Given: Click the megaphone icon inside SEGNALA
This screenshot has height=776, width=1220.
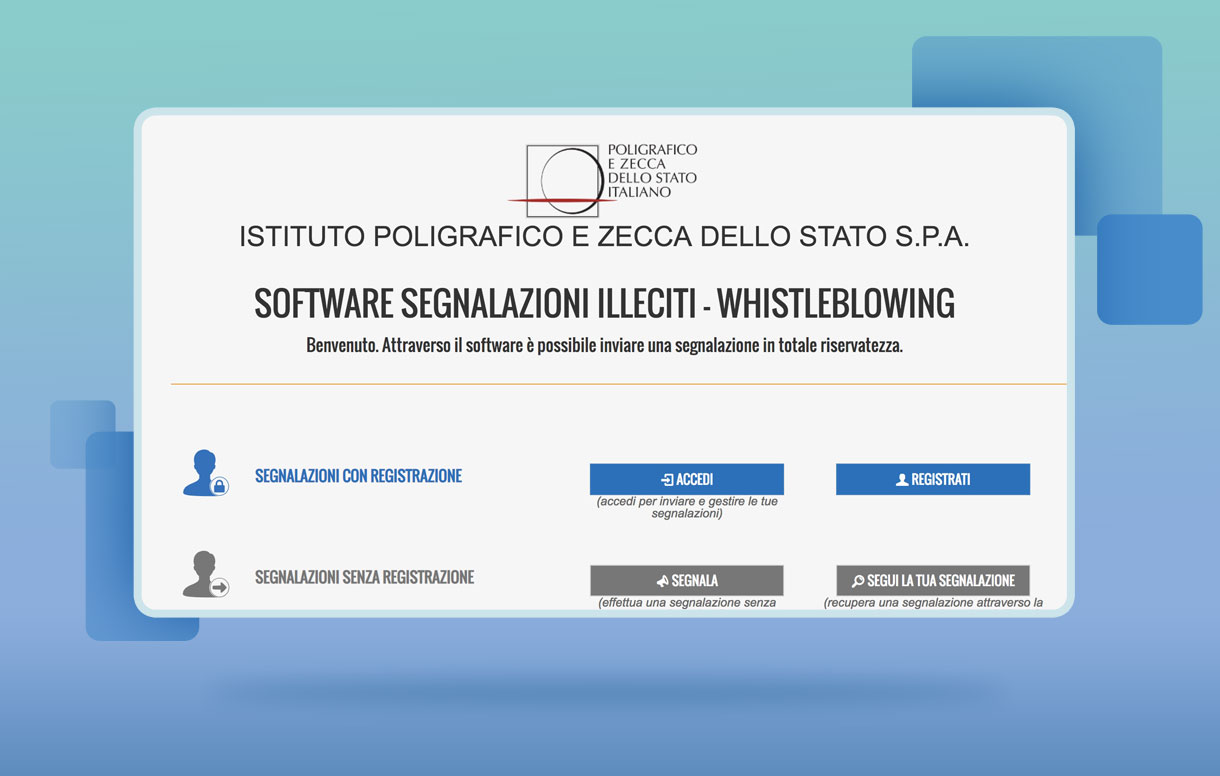Looking at the screenshot, I should coord(662,581).
